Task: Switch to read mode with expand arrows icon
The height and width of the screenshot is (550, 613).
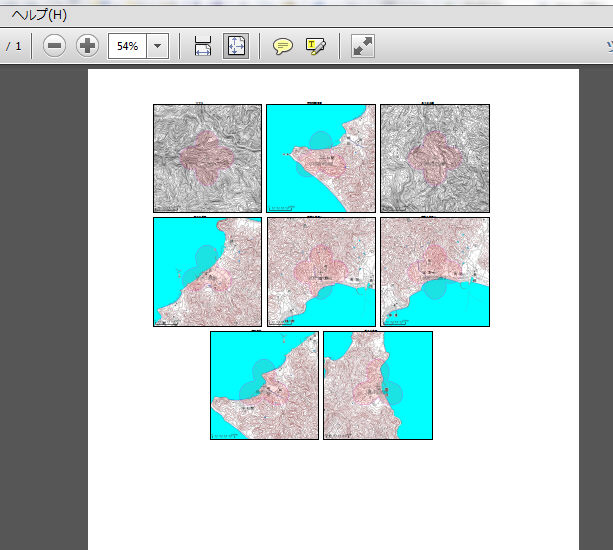Action: (x=362, y=46)
